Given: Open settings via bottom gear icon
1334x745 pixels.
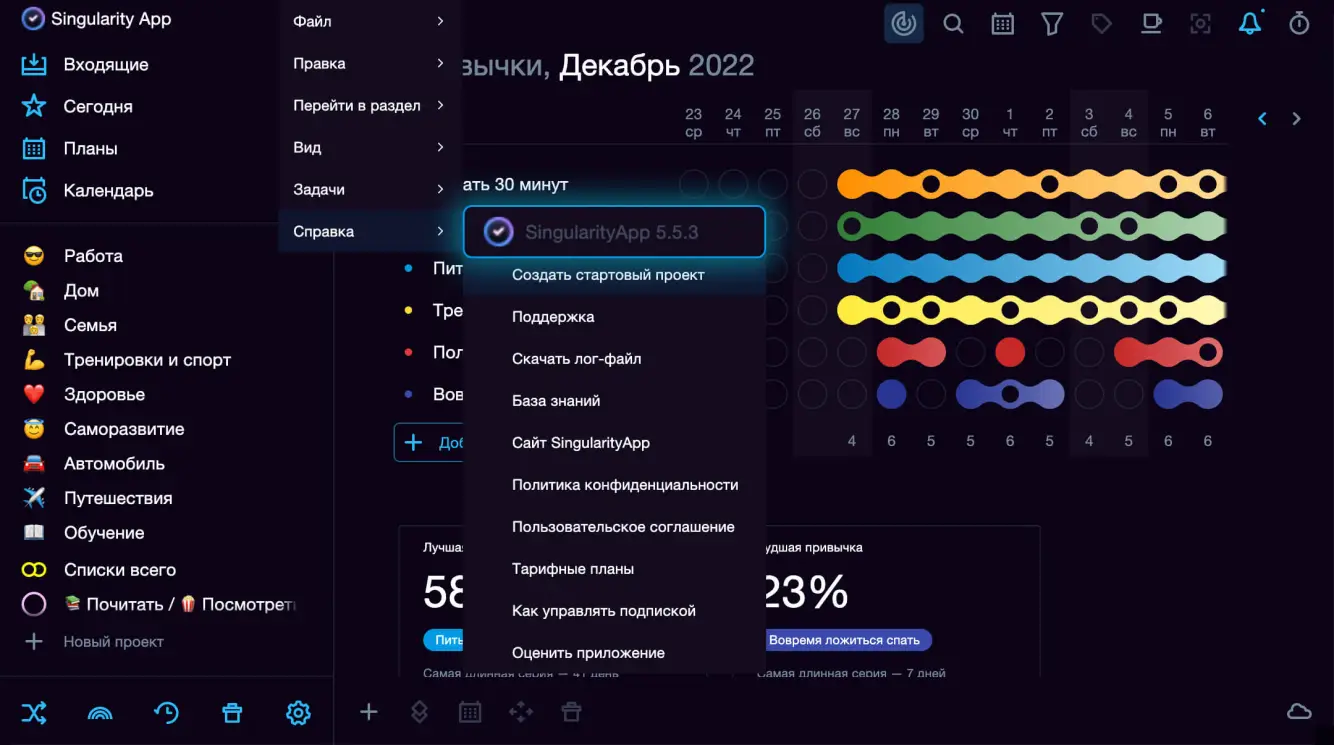Looking at the screenshot, I should tap(298, 713).
